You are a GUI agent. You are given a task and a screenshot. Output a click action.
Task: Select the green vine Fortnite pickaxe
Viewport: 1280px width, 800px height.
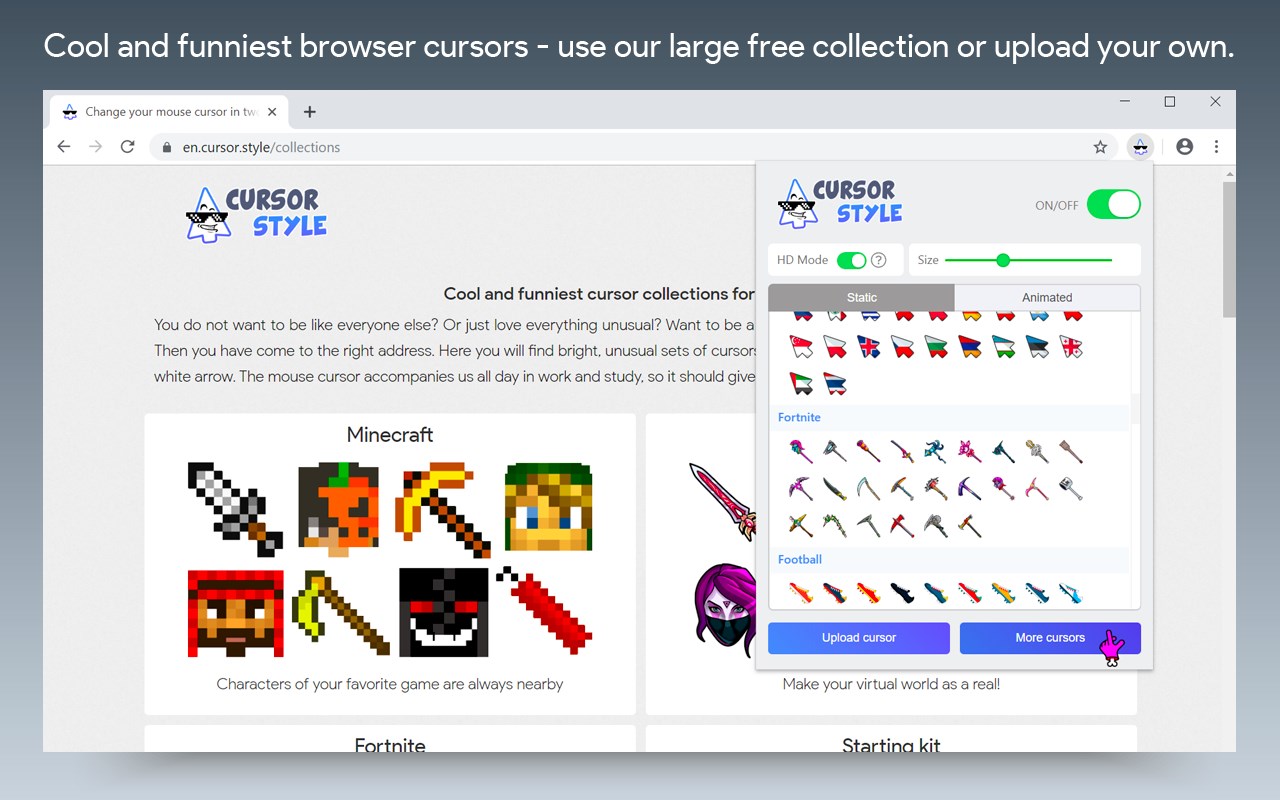tap(835, 526)
